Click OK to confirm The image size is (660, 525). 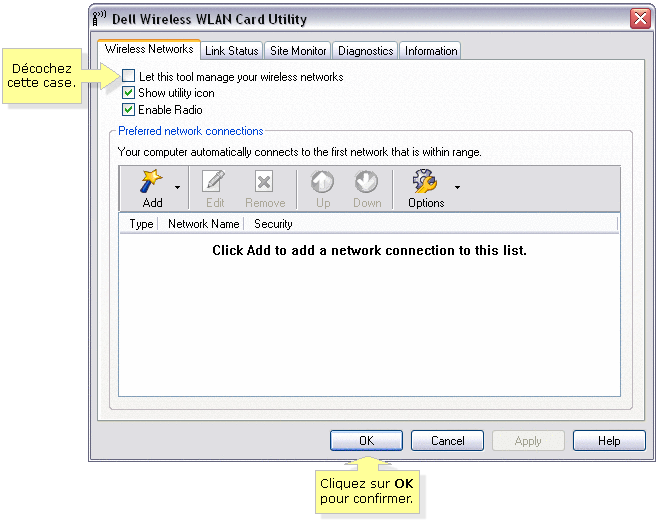pos(366,440)
